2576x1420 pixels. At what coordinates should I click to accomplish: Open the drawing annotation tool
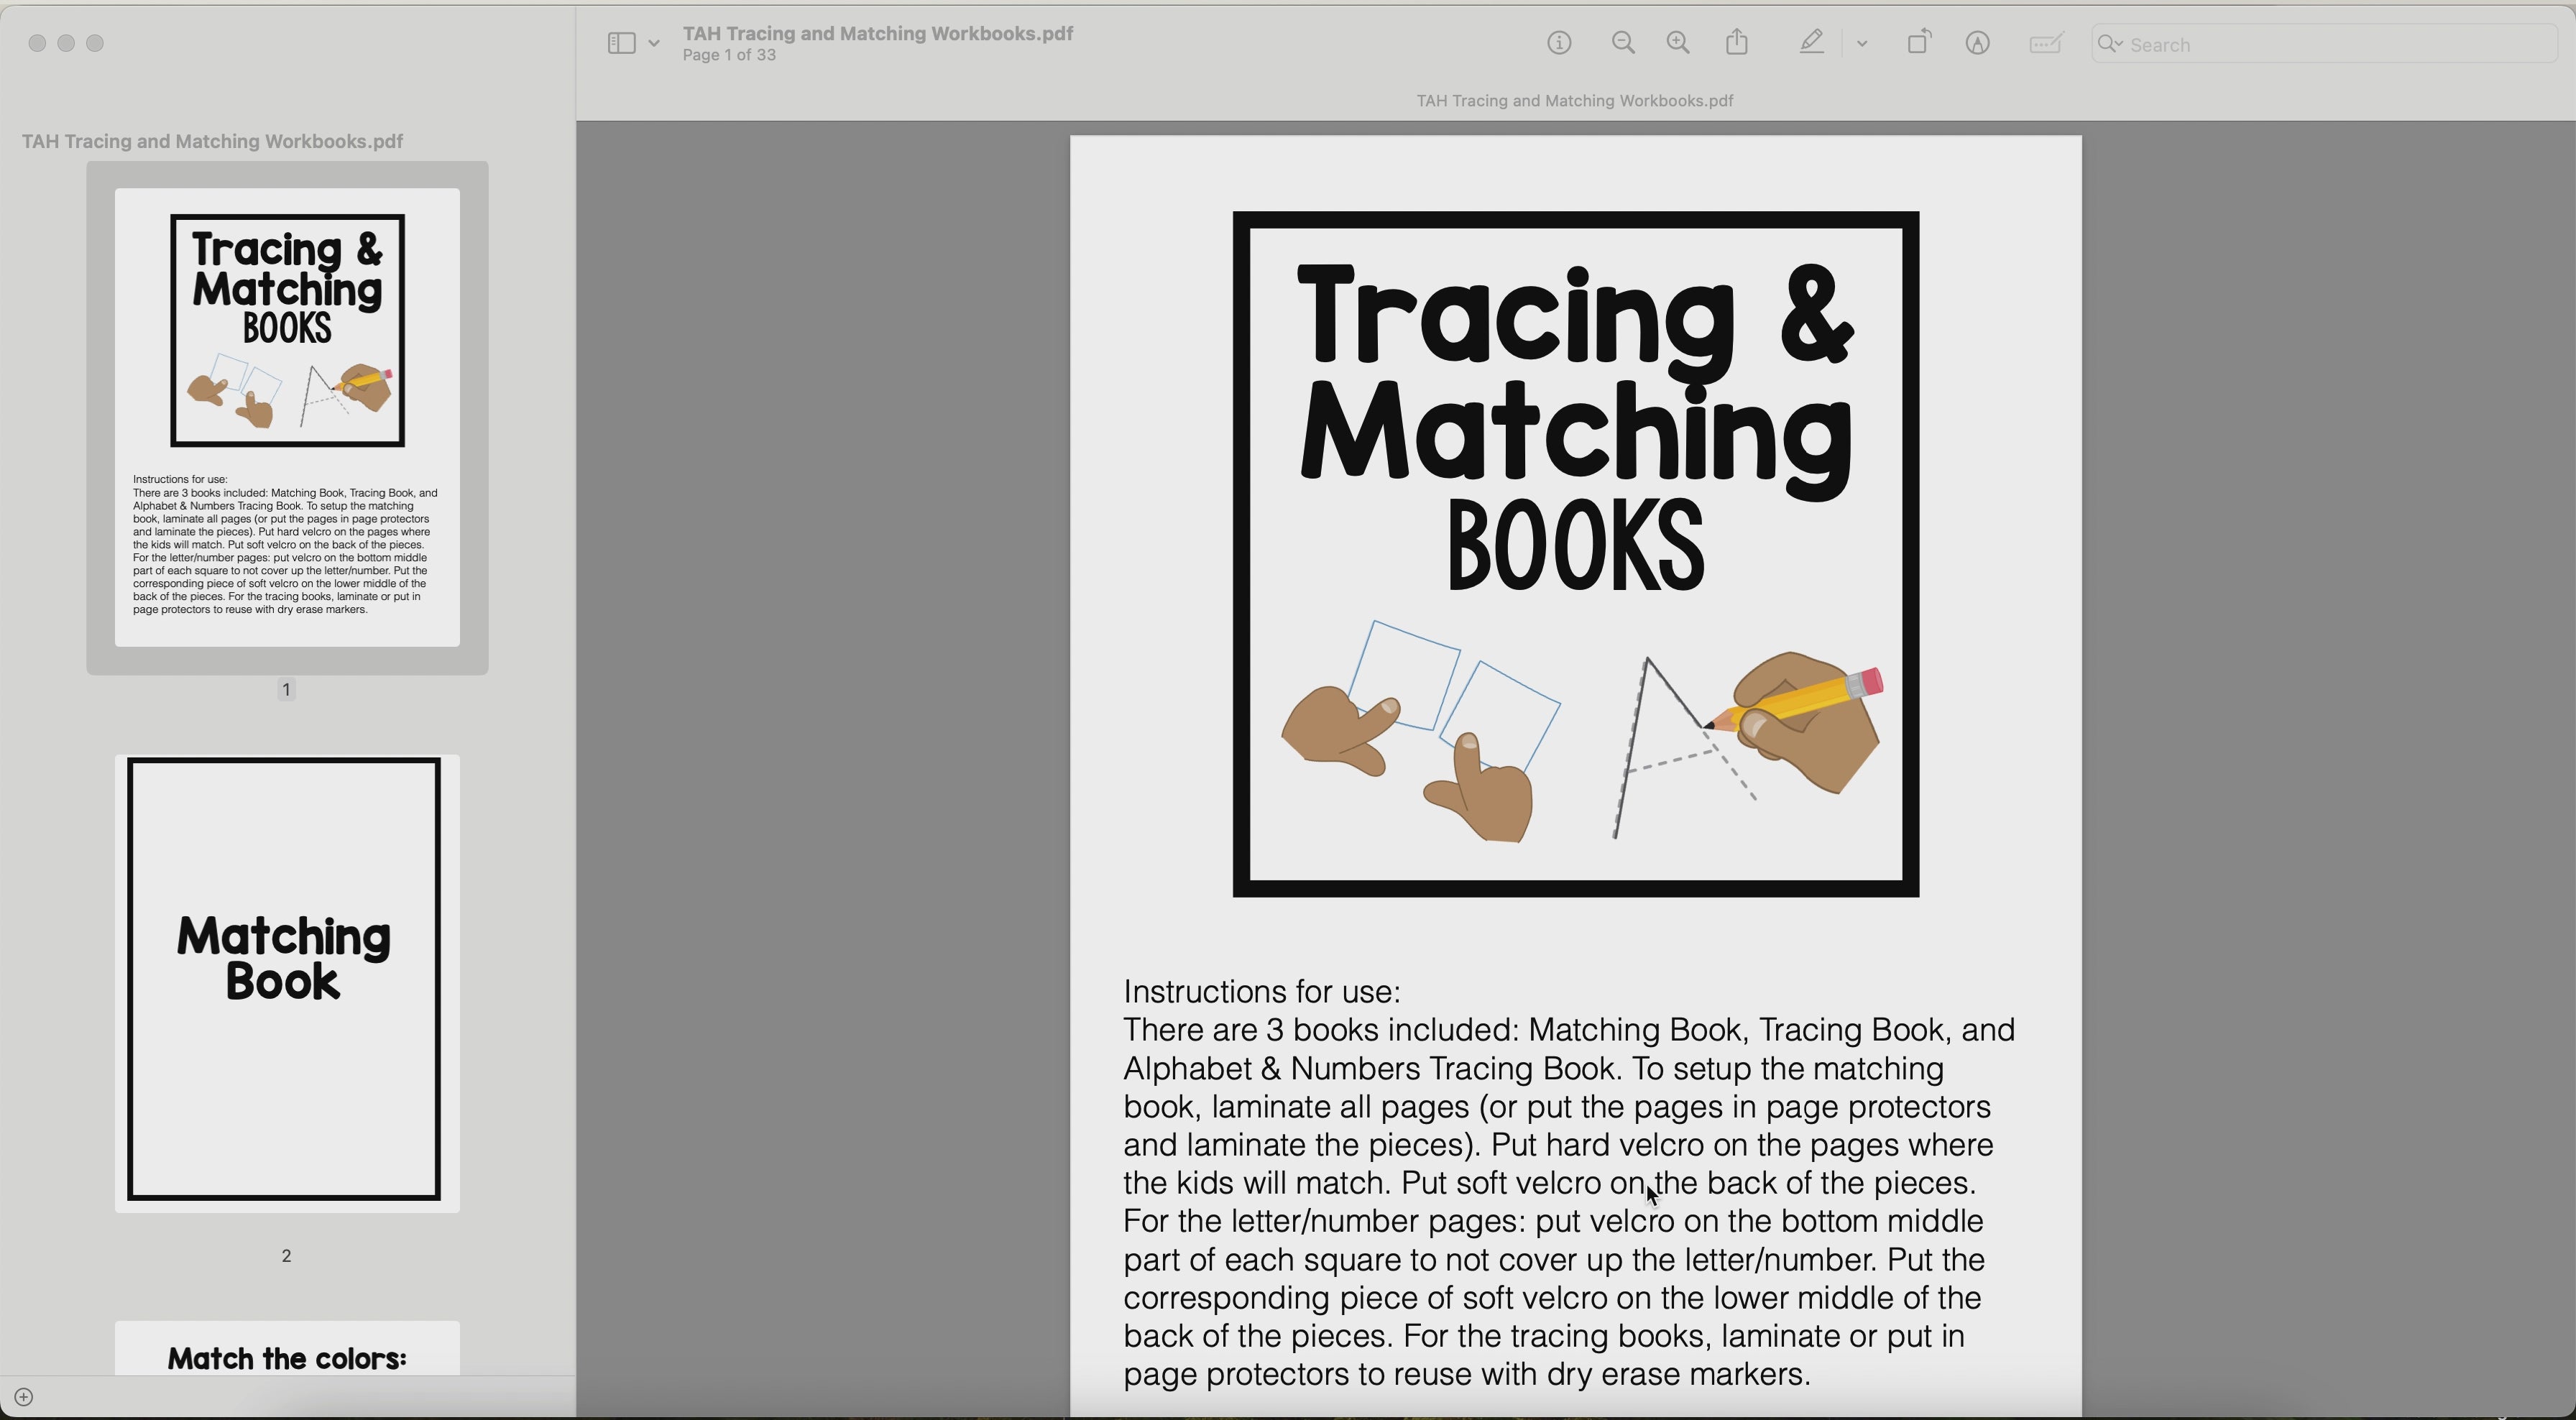tap(1978, 43)
